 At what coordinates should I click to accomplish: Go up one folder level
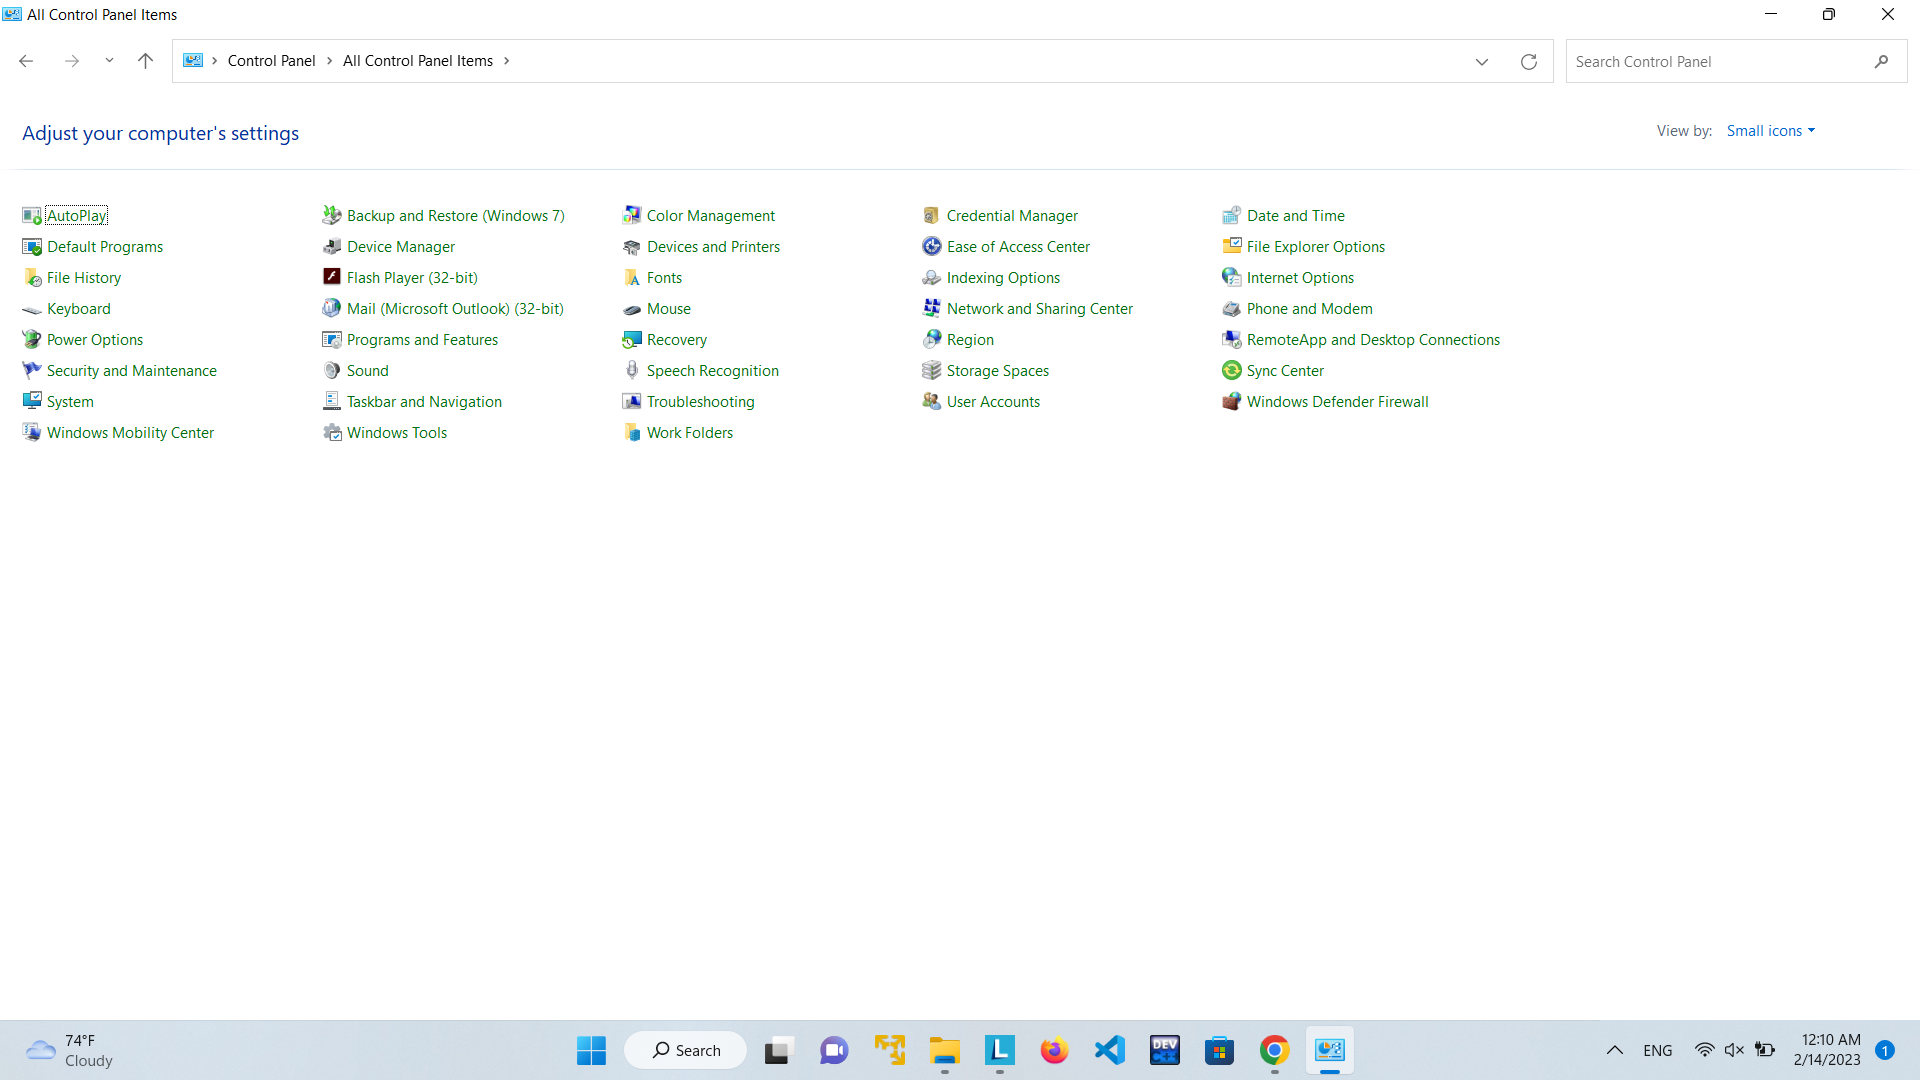145,61
